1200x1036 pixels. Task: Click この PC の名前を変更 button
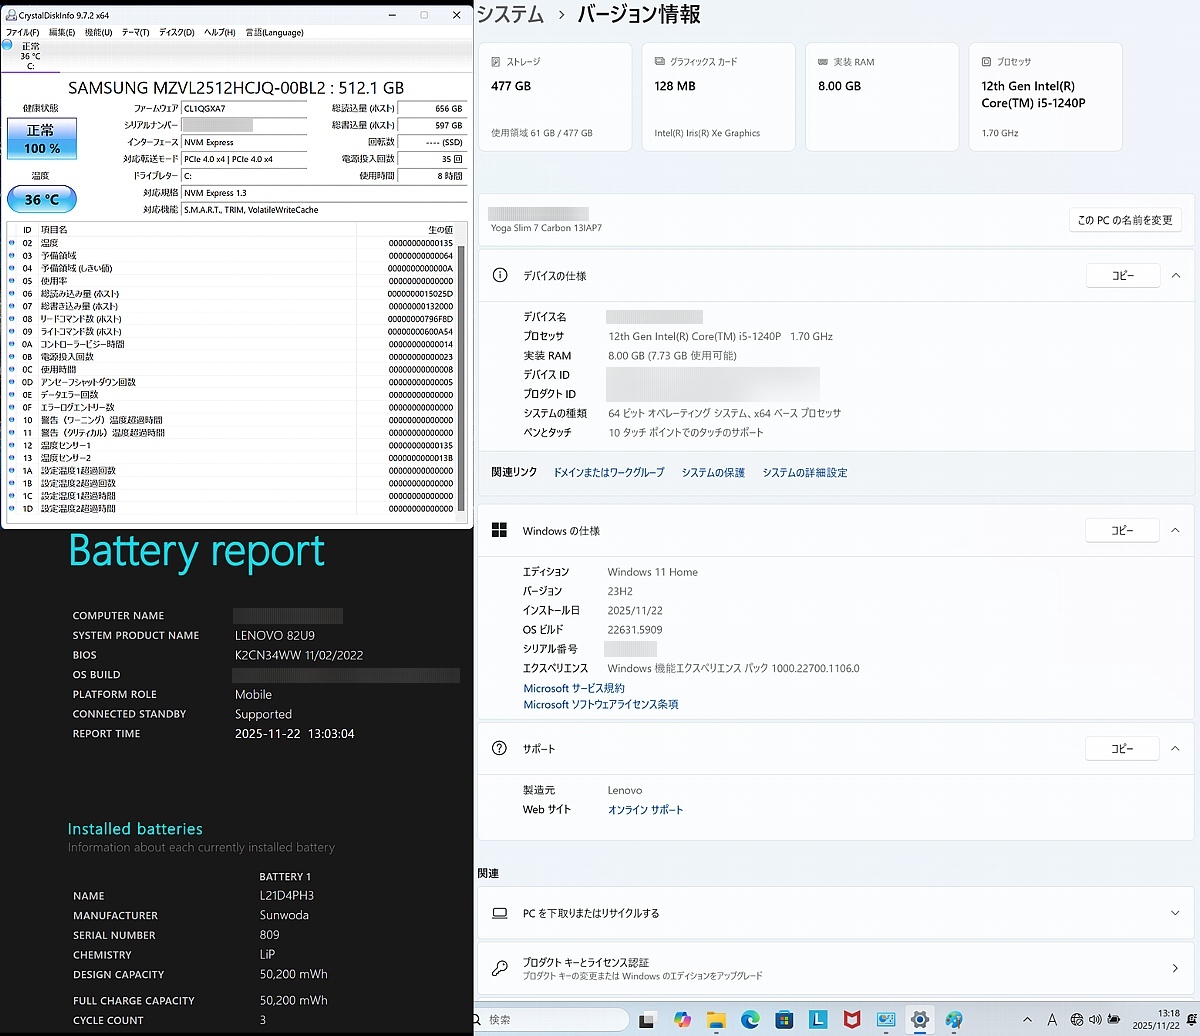click(x=1125, y=220)
